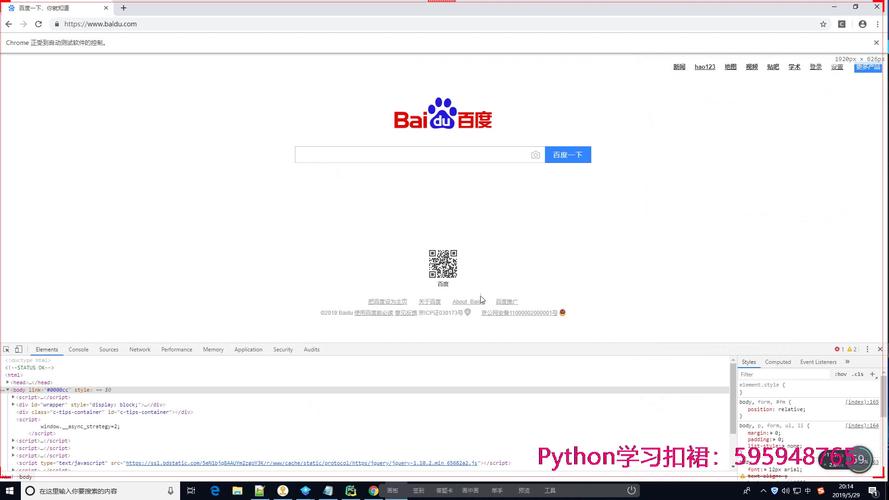Viewport: 889px width, 500px height.
Task: Open the Performance tab
Action: [176, 350]
